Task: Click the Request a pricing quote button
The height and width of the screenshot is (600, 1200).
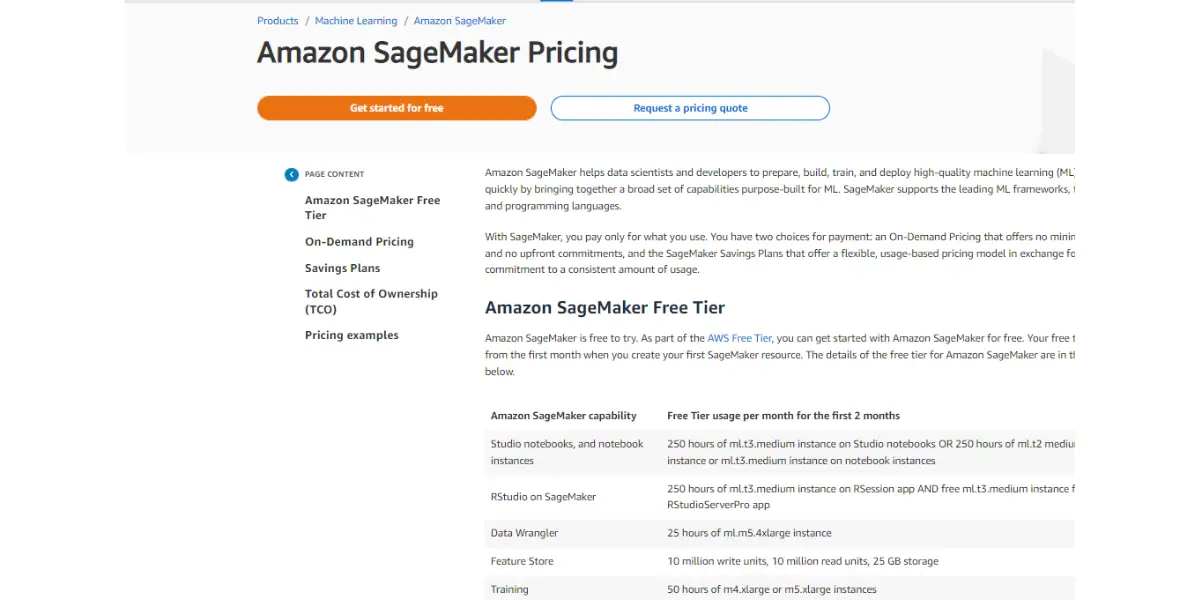Action: coord(690,108)
